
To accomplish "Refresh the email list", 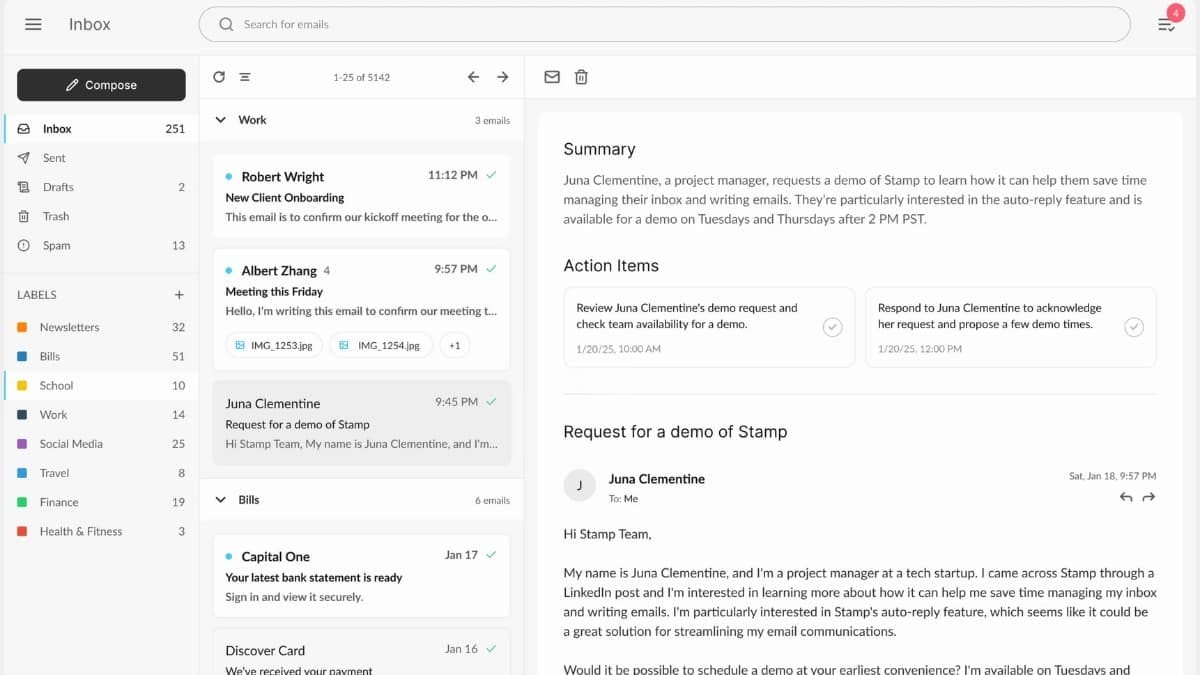I will pyautogui.click(x=219, y=77).
